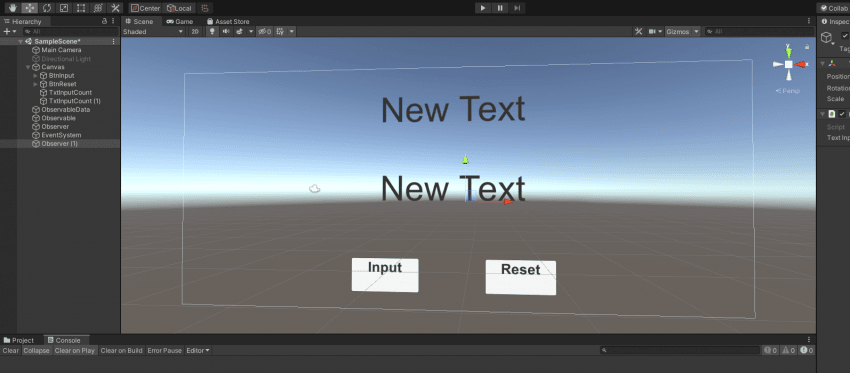Toggle Clear on Play option

(x=75, y=351)
